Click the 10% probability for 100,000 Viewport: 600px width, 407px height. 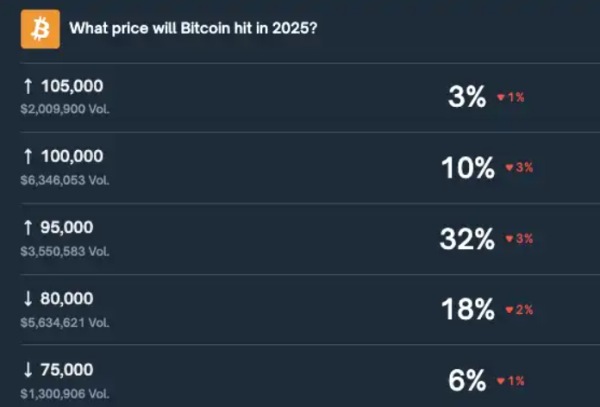468,169
